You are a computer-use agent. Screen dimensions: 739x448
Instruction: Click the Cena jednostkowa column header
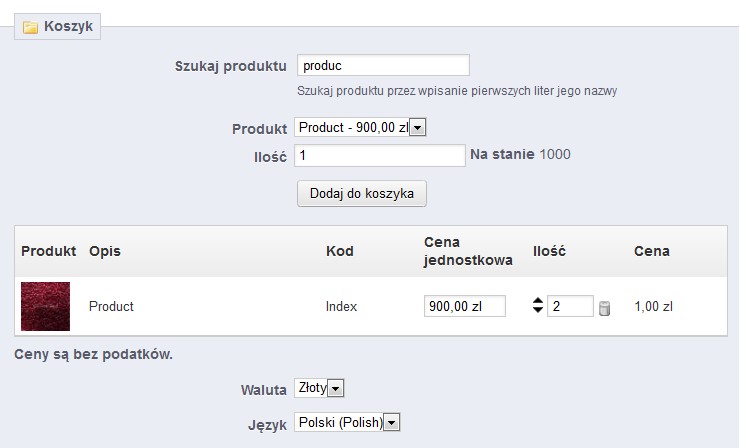pos(468,251)
